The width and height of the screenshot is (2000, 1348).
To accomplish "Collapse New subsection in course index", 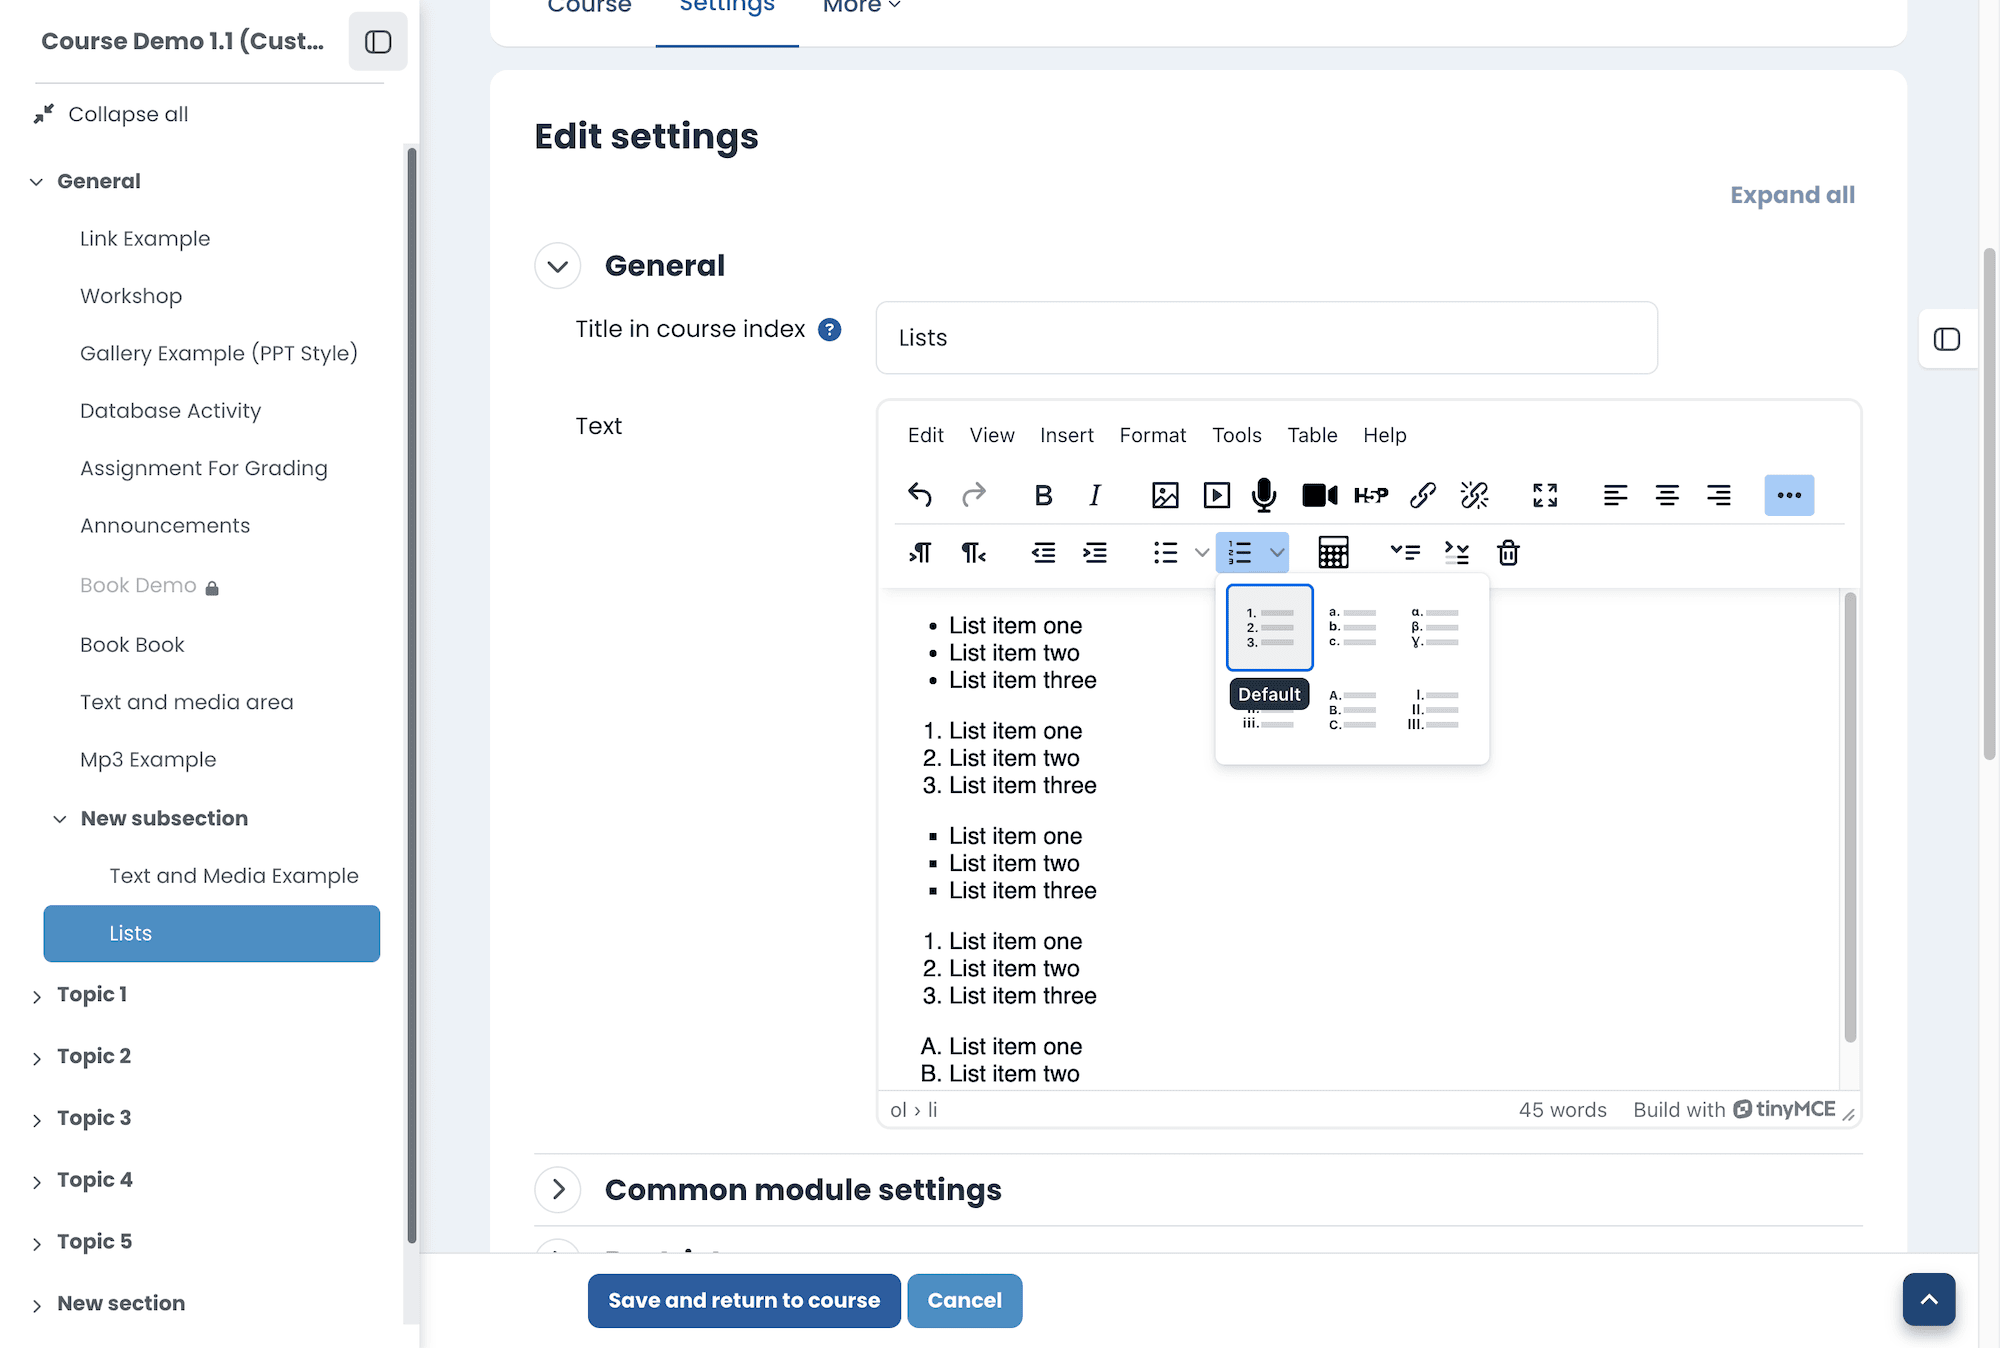I will 60,819.
